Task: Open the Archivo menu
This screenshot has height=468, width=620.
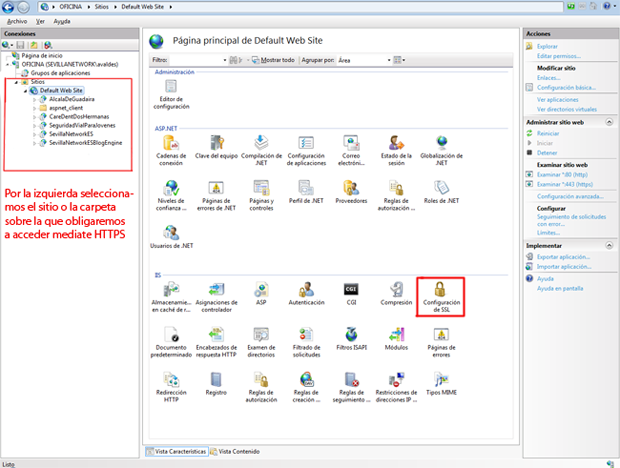Action: (x=17, y=21)
